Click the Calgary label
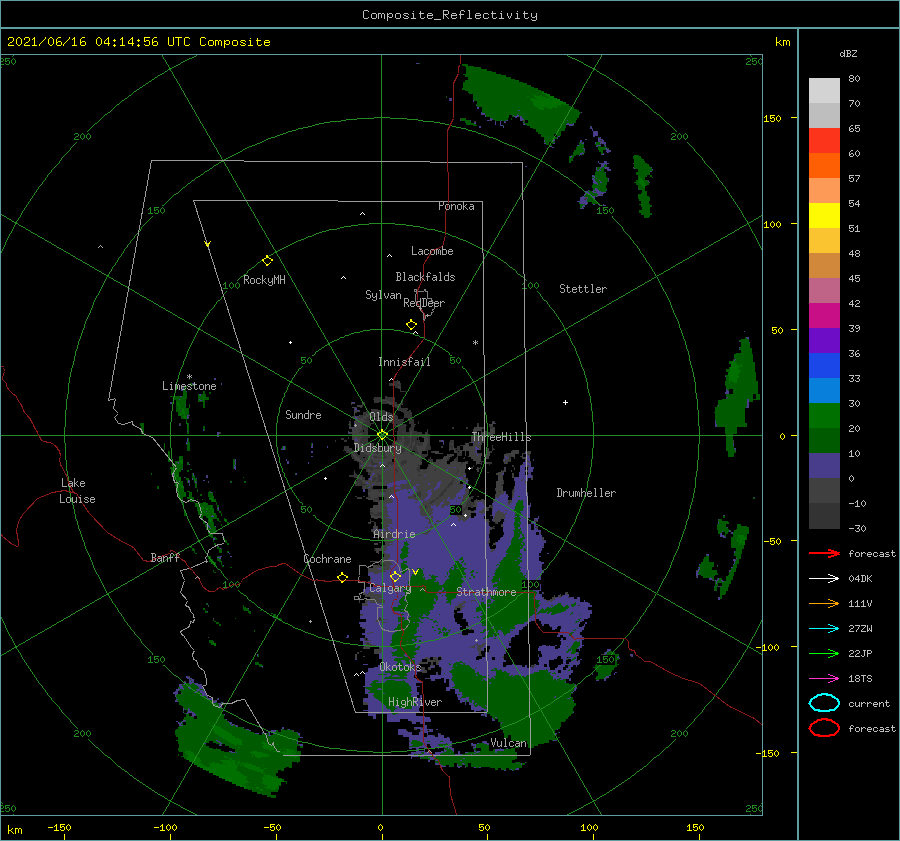The width and height of the screenshot is (900, 841). 390,588
